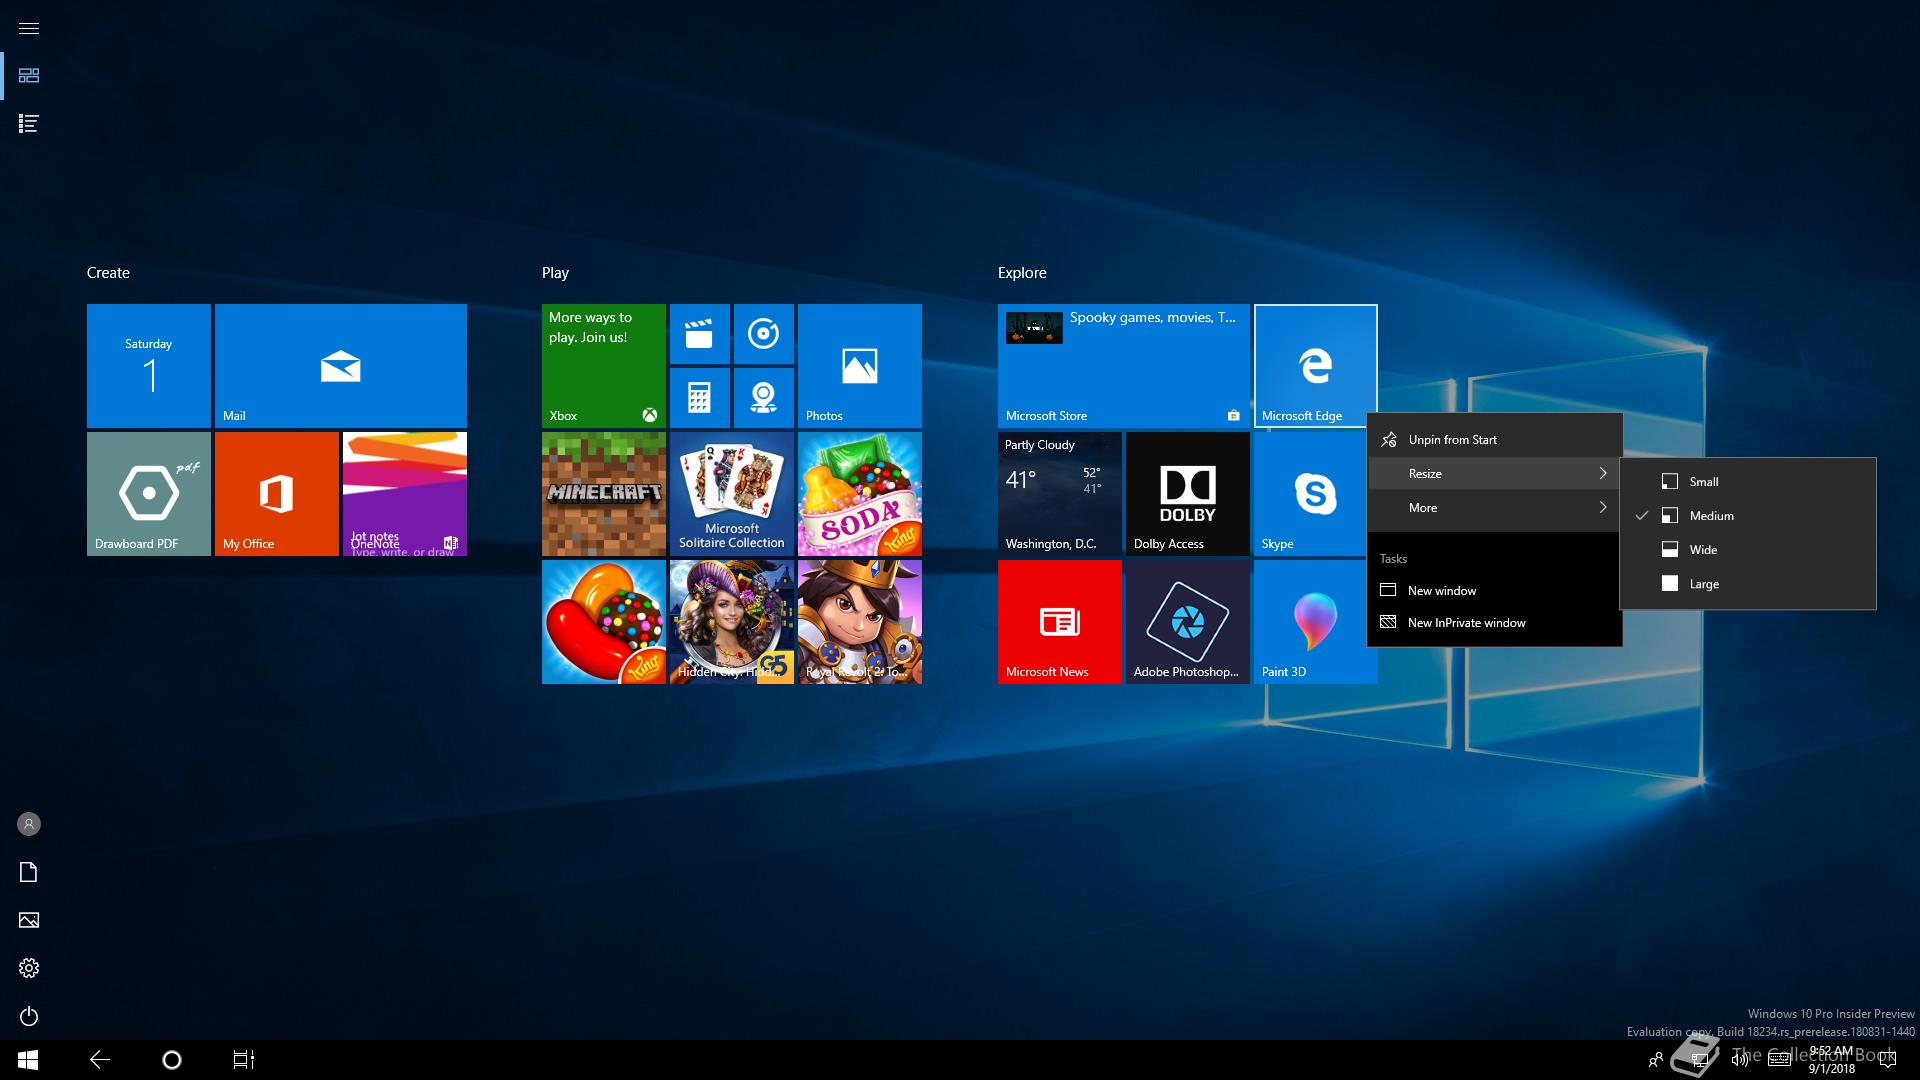
Task: Open Settings from the gear icon
Action: click(x=29, y=968)
